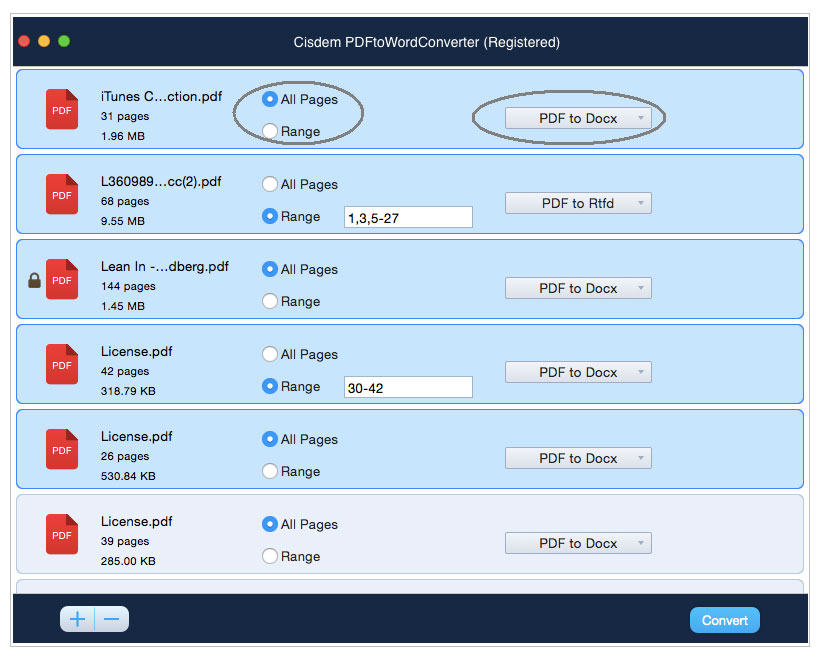Image resolution: width=821 pixels, height=660 pixels.
Task: Click the PDF icon of the 42 pages License.pdf
Action: [x=62, y=364]
